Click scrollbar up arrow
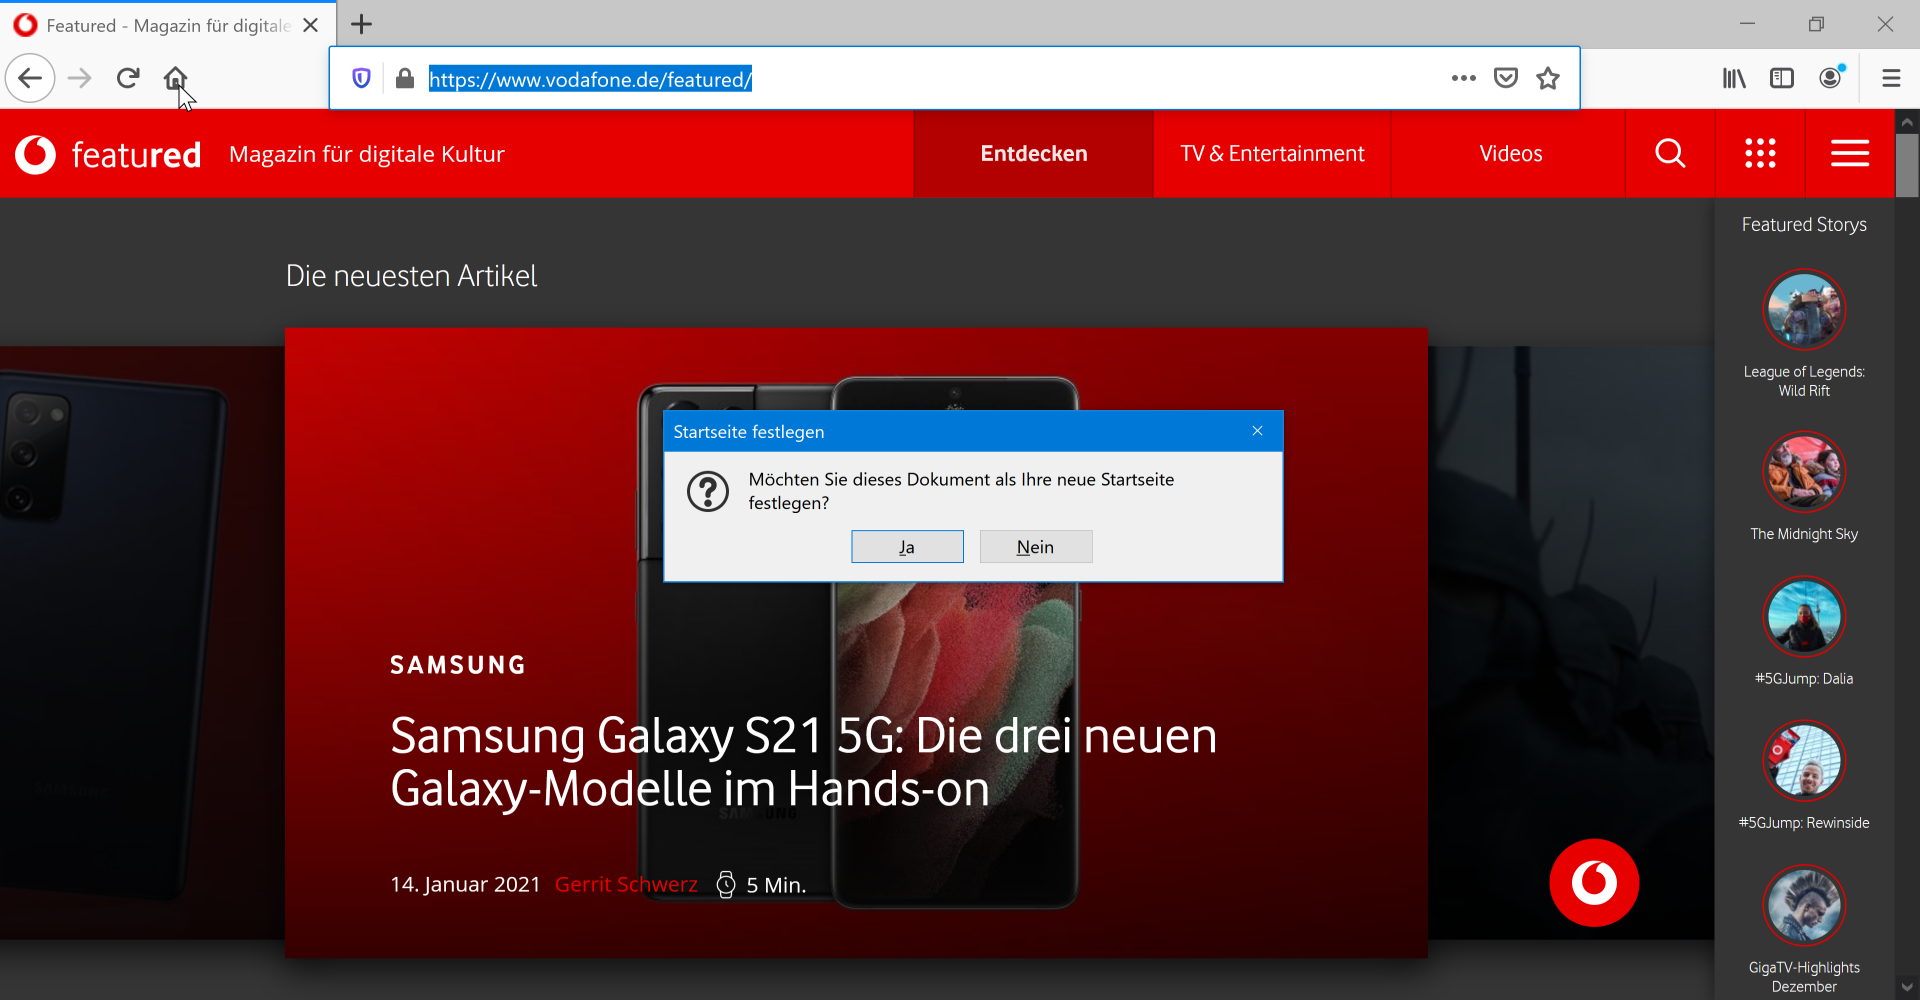The width and height of the screenshot is (1920, 1000). [x=1907, y=122]
